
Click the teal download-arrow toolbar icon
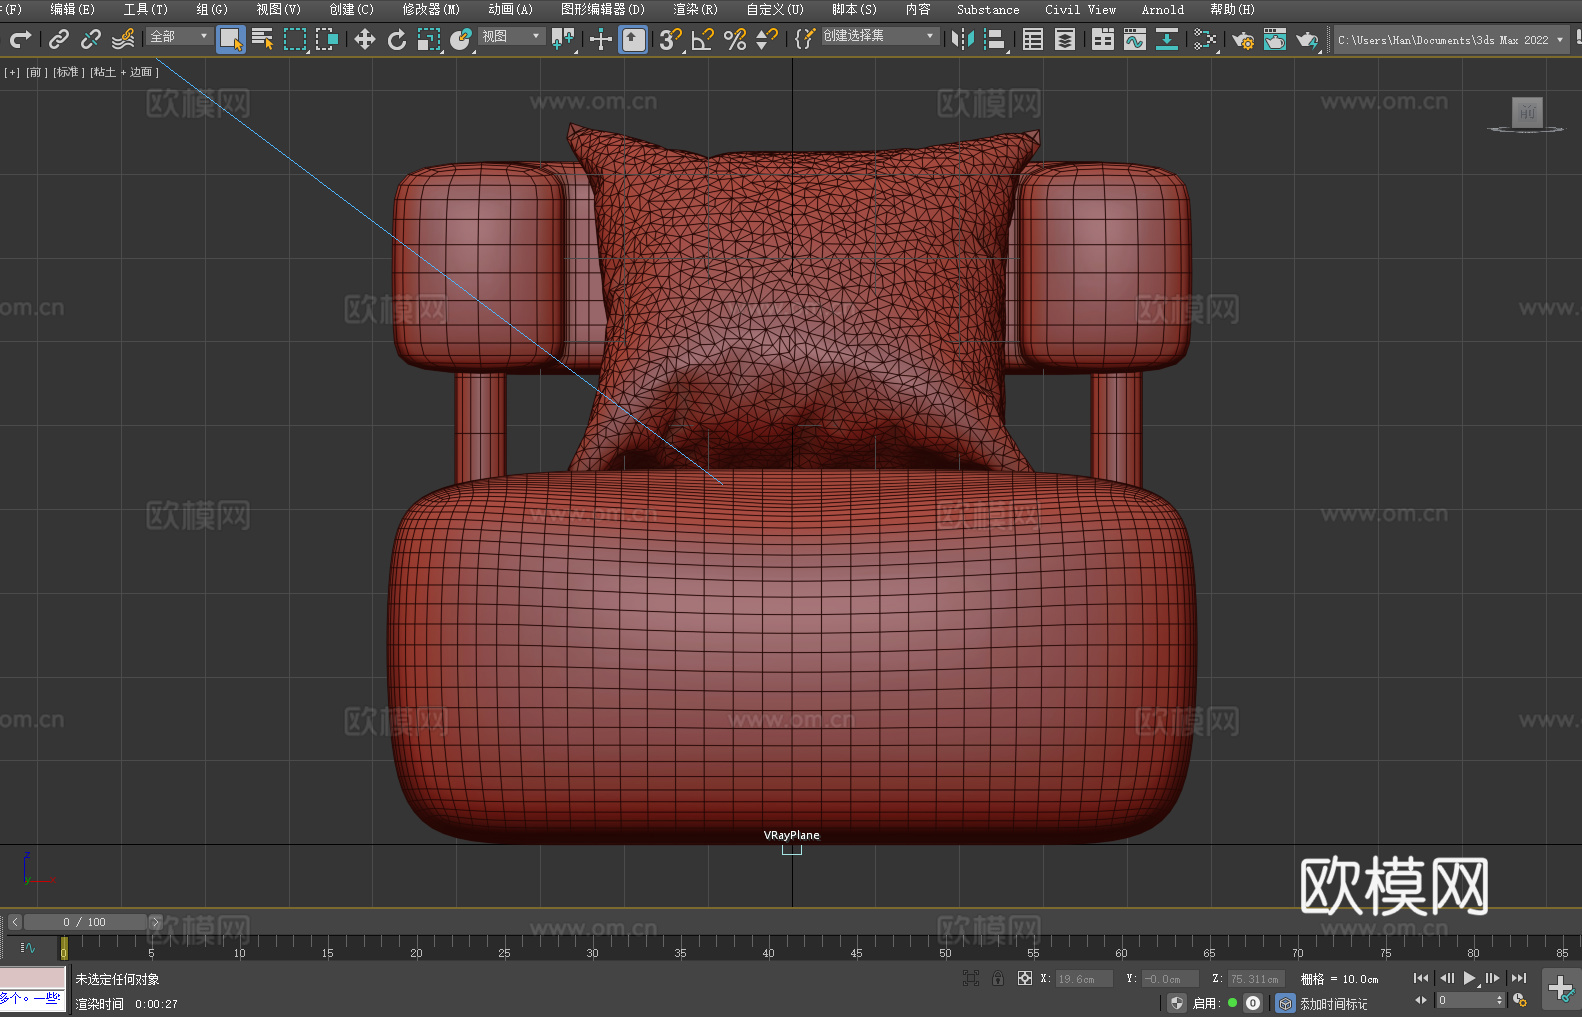pos(1167,39)
